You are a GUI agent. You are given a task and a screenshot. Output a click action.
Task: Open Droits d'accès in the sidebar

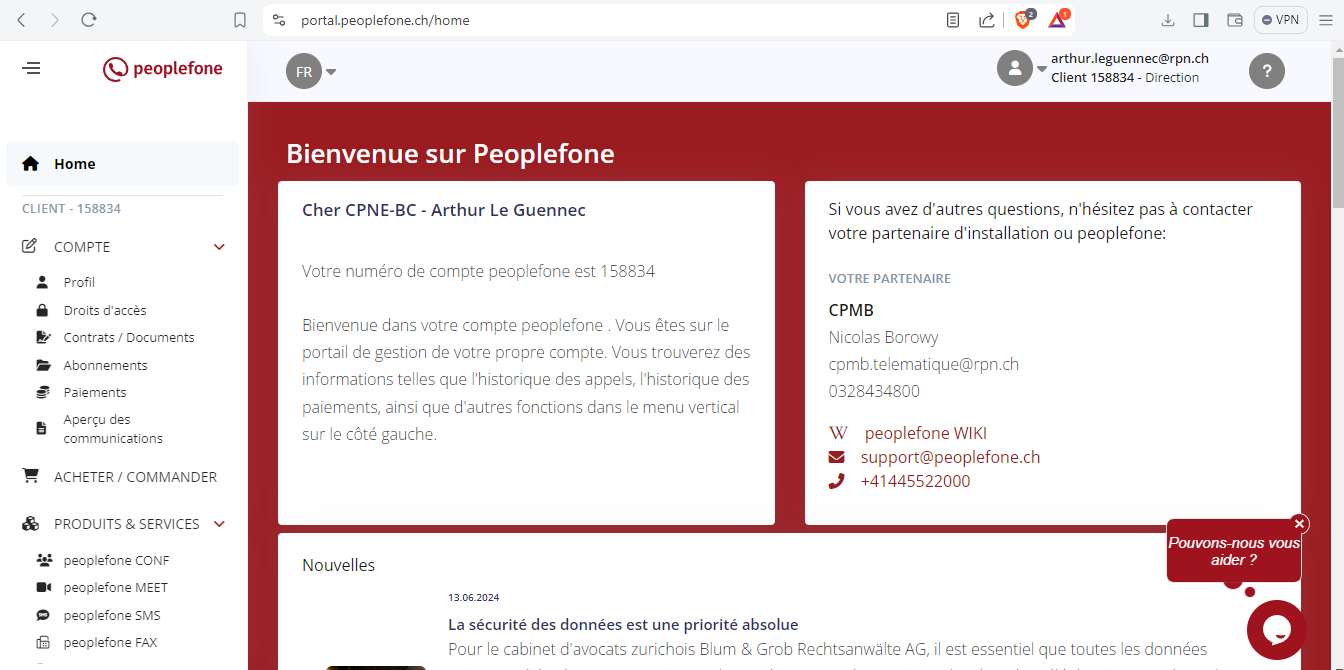[105, 310]
